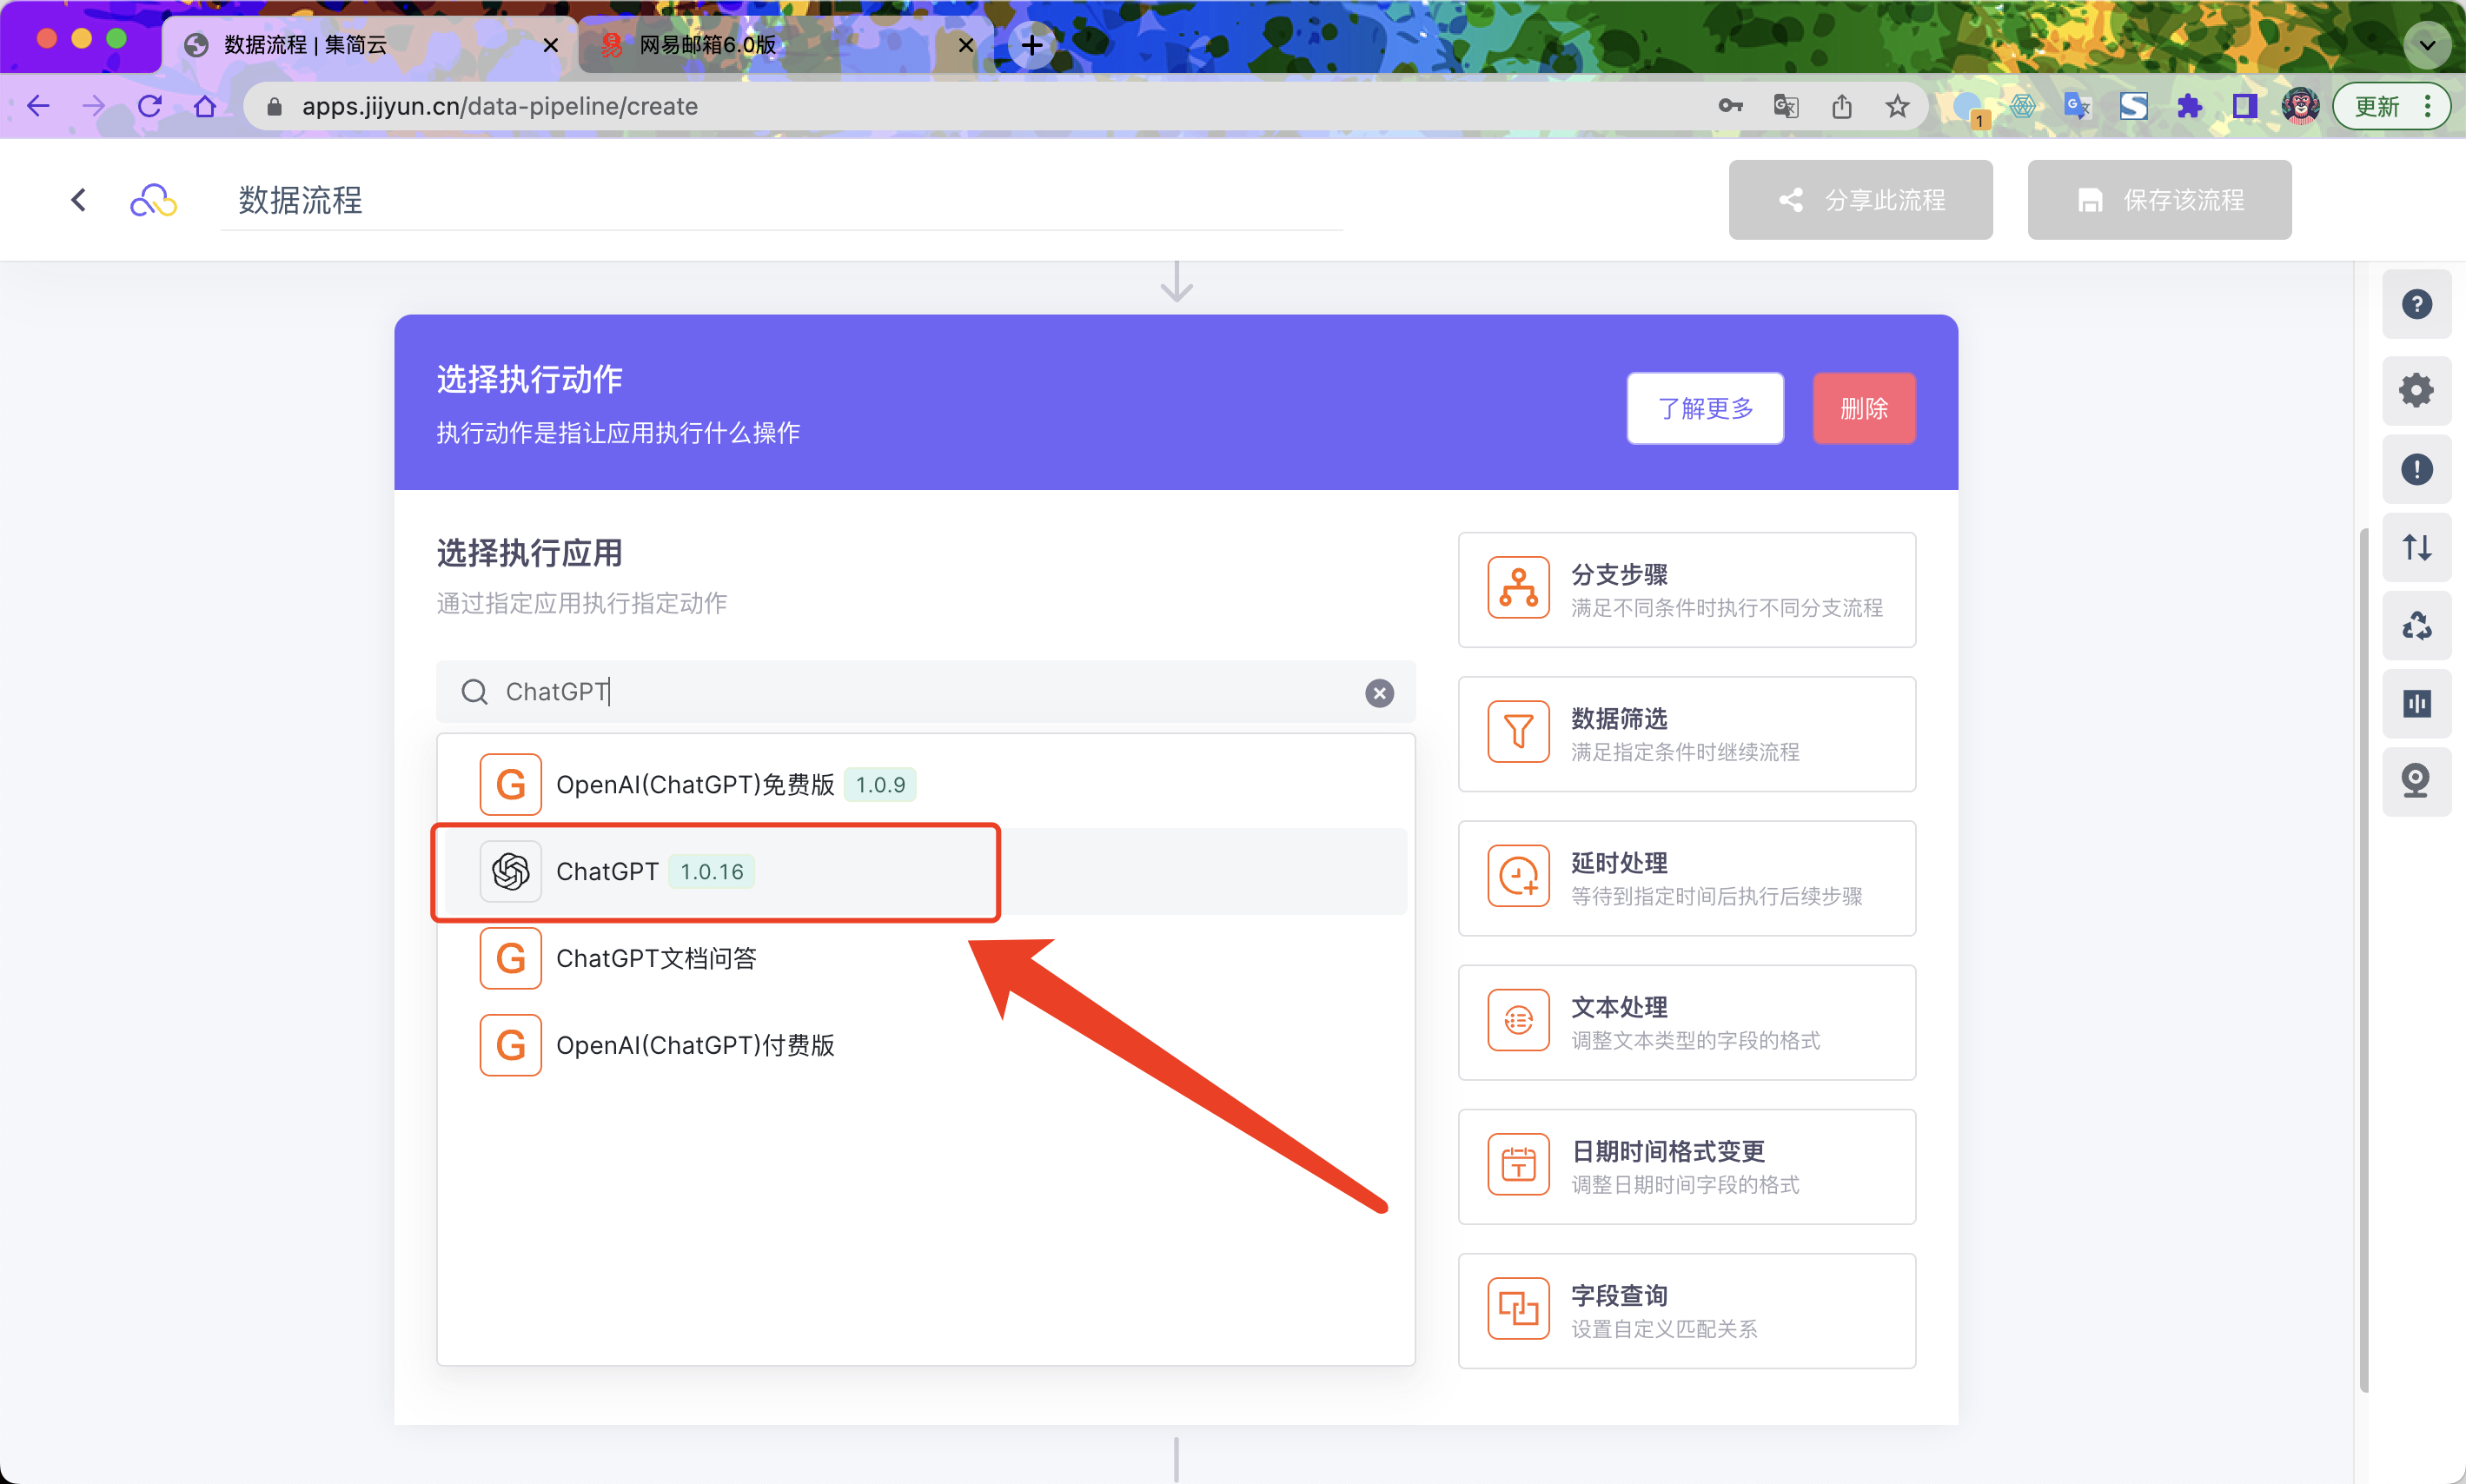The width and height of the screenshot is (2466, 1484).
Task: Choose OpenAI(ChatGPT)付费版 option
Action: click(695, 1045)
